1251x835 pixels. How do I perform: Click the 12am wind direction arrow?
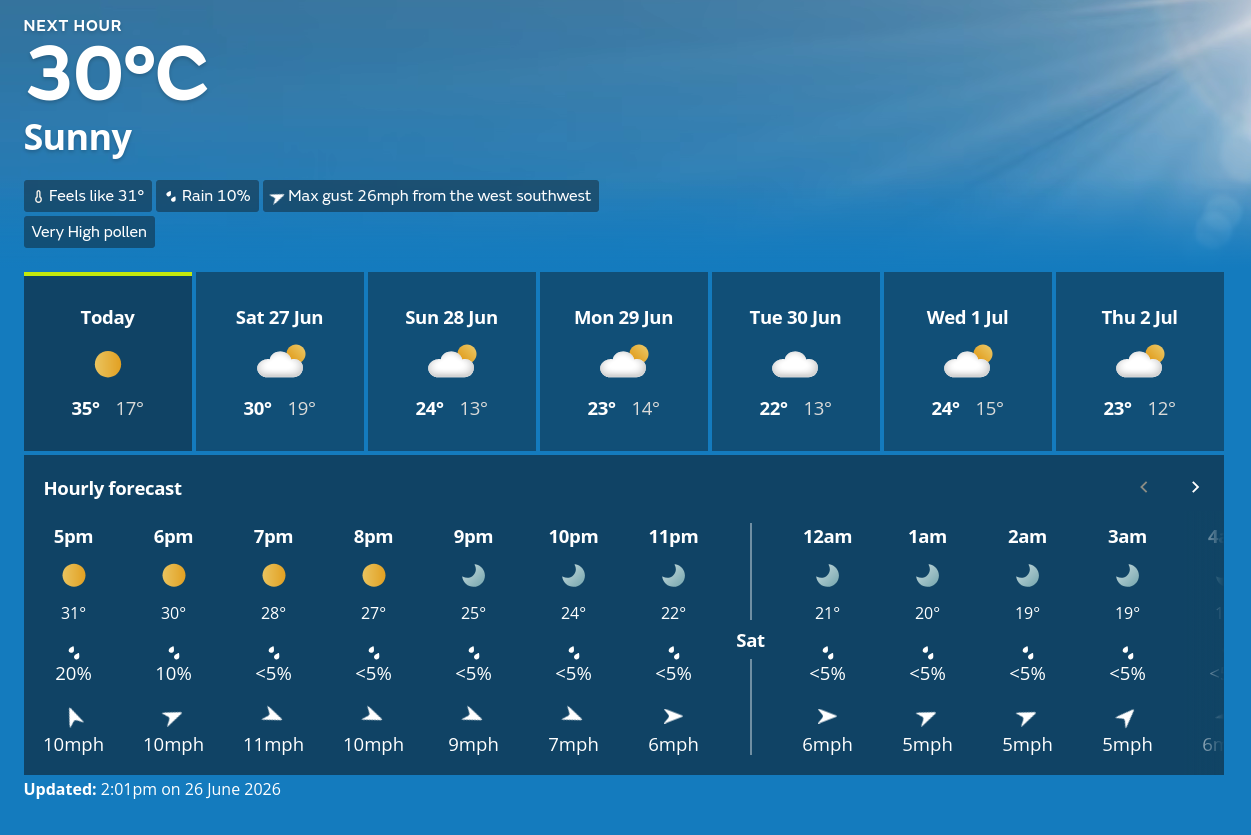coord(827,716)
